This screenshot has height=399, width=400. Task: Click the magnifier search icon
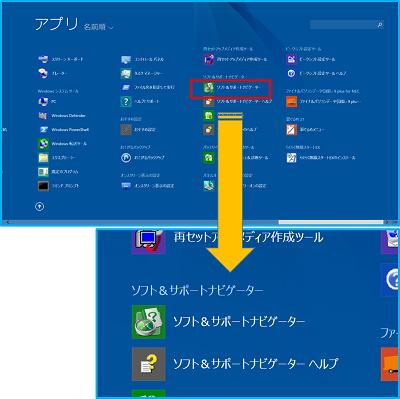pos(380,25)
